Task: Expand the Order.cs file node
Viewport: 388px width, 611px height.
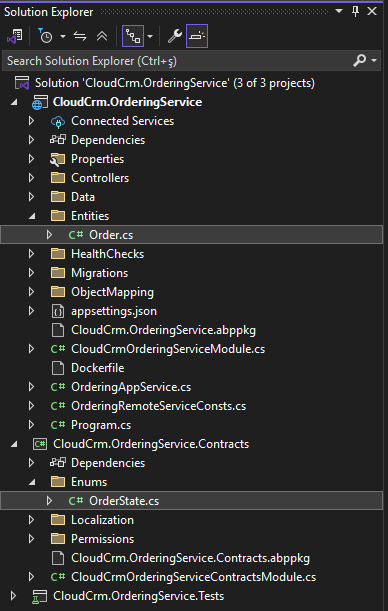Action: 49,235
